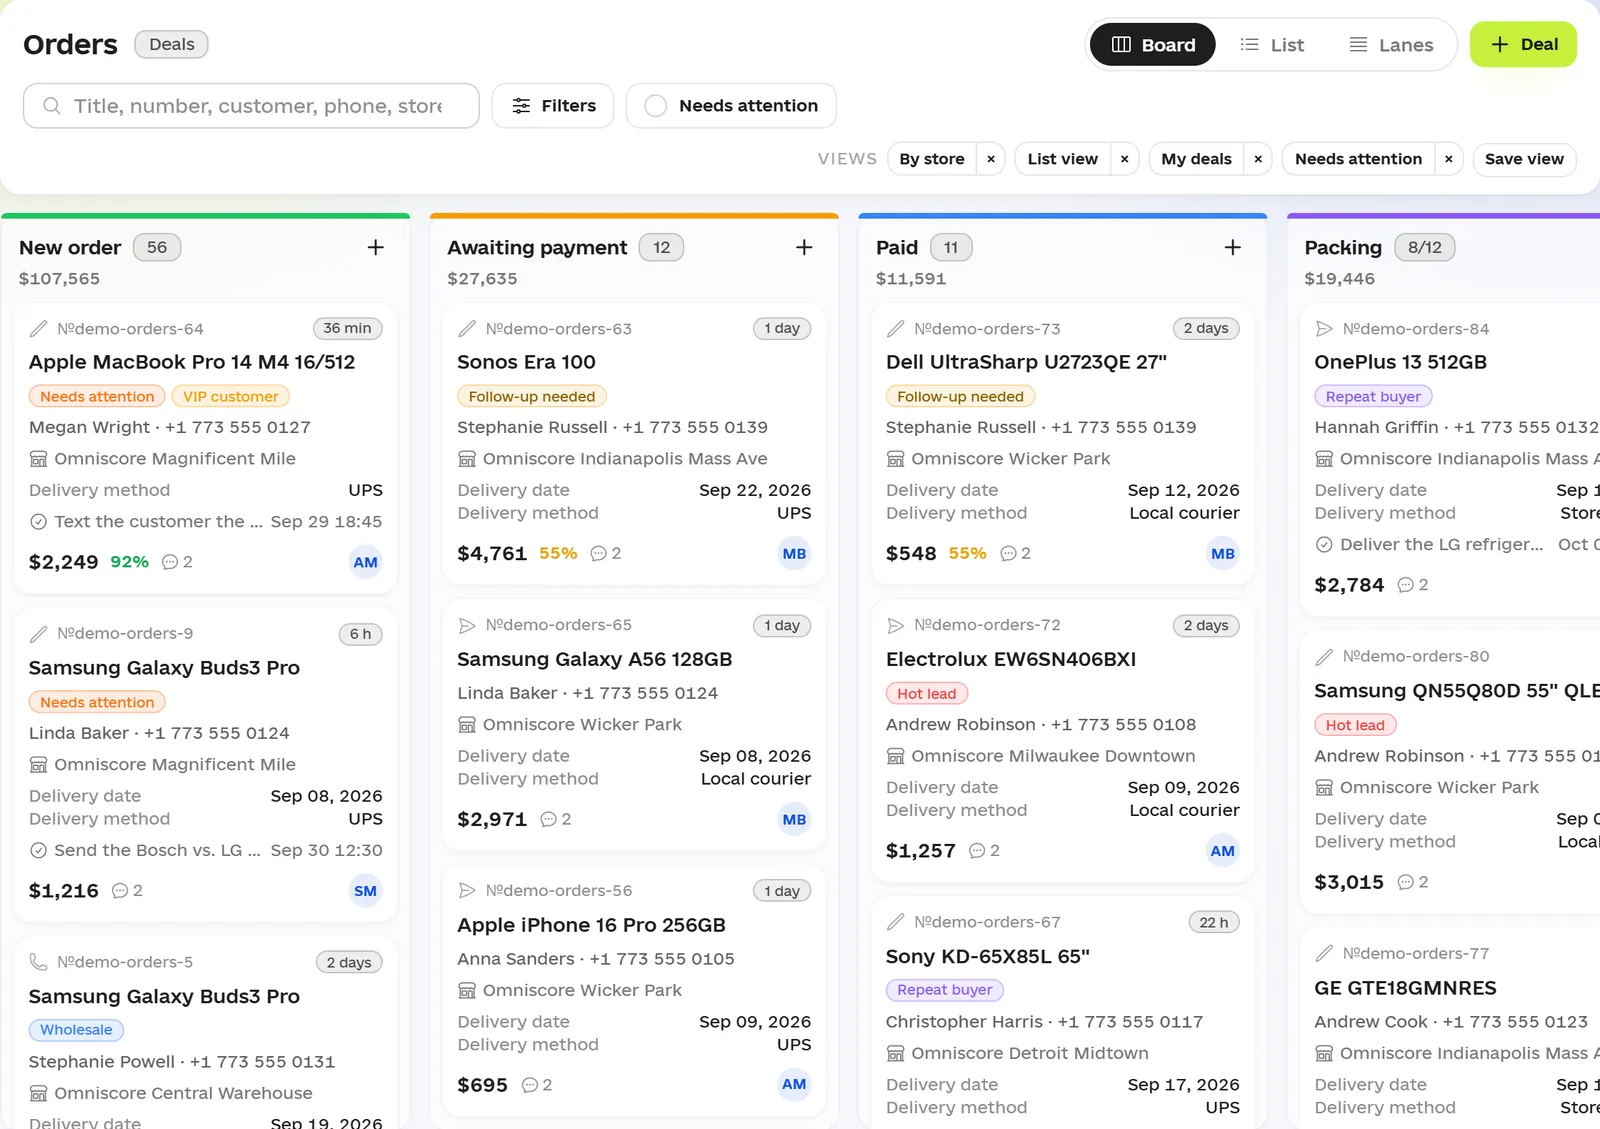Save the current view
The height and width of the screenshot is (1129, 1600).
pyautogui.click(x=1524, y=159)
